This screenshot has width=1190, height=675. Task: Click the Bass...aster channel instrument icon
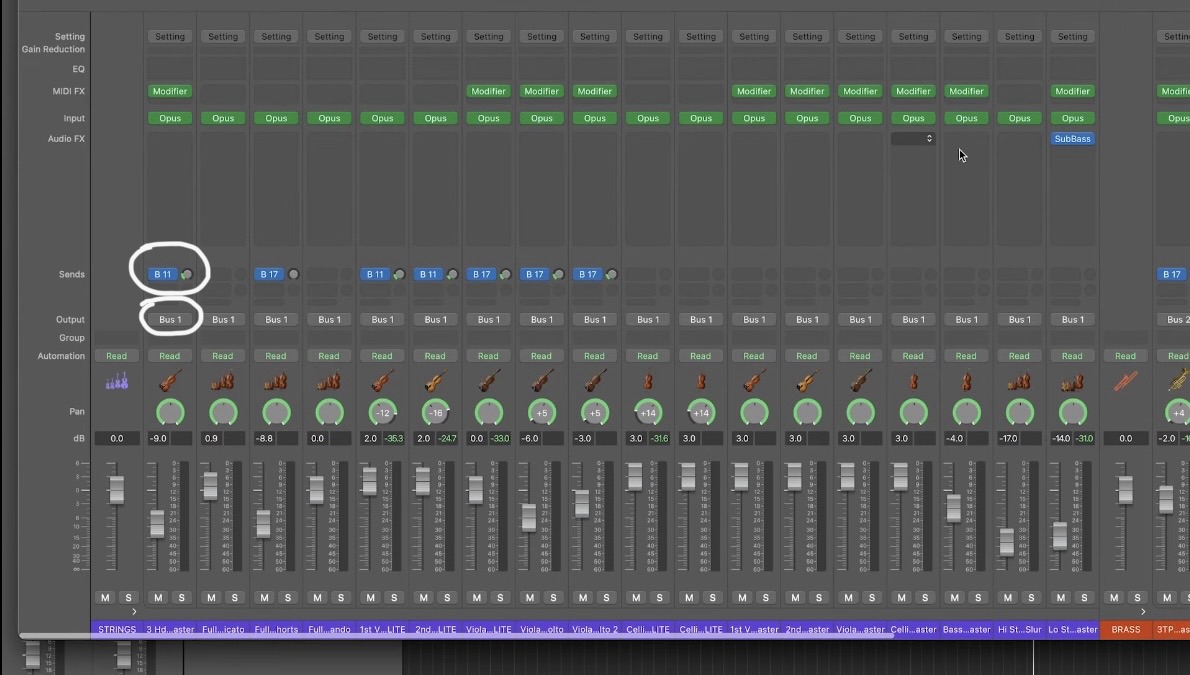tap(966, 382)
